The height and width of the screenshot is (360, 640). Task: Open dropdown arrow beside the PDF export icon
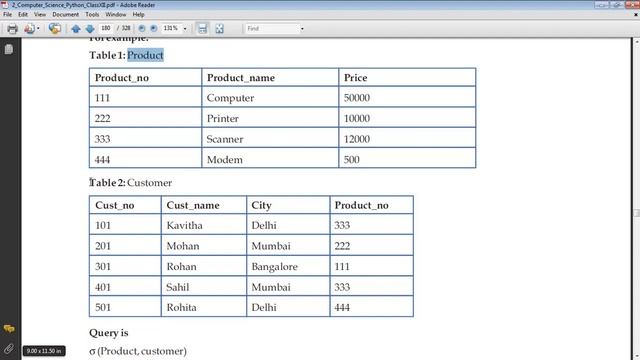[x=38, y=29]
